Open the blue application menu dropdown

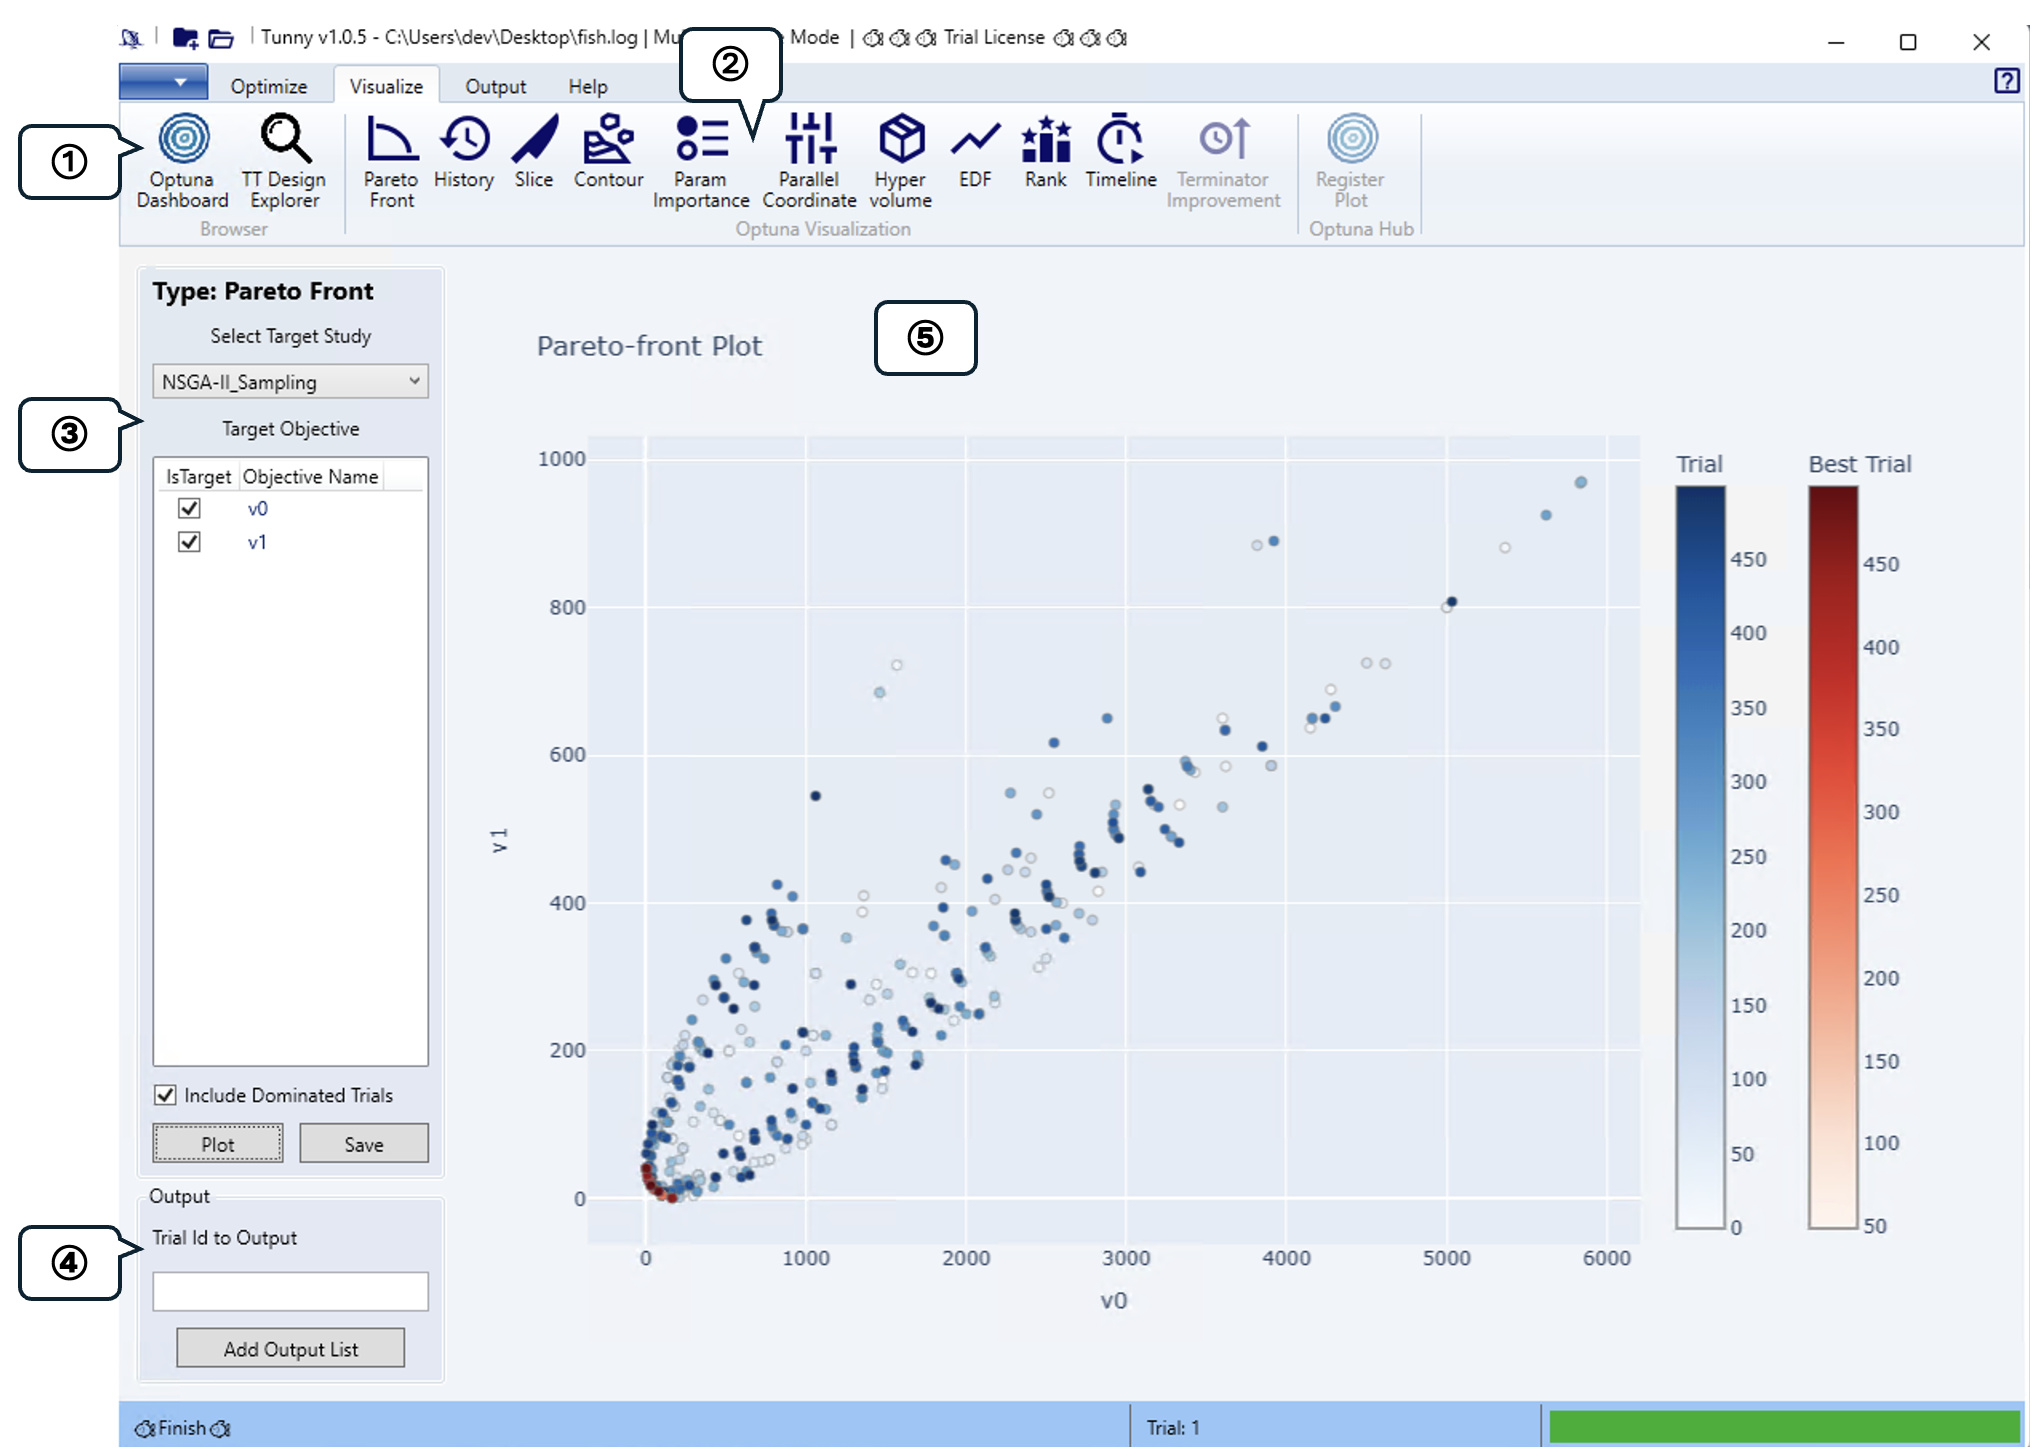(x=164, y=82)
